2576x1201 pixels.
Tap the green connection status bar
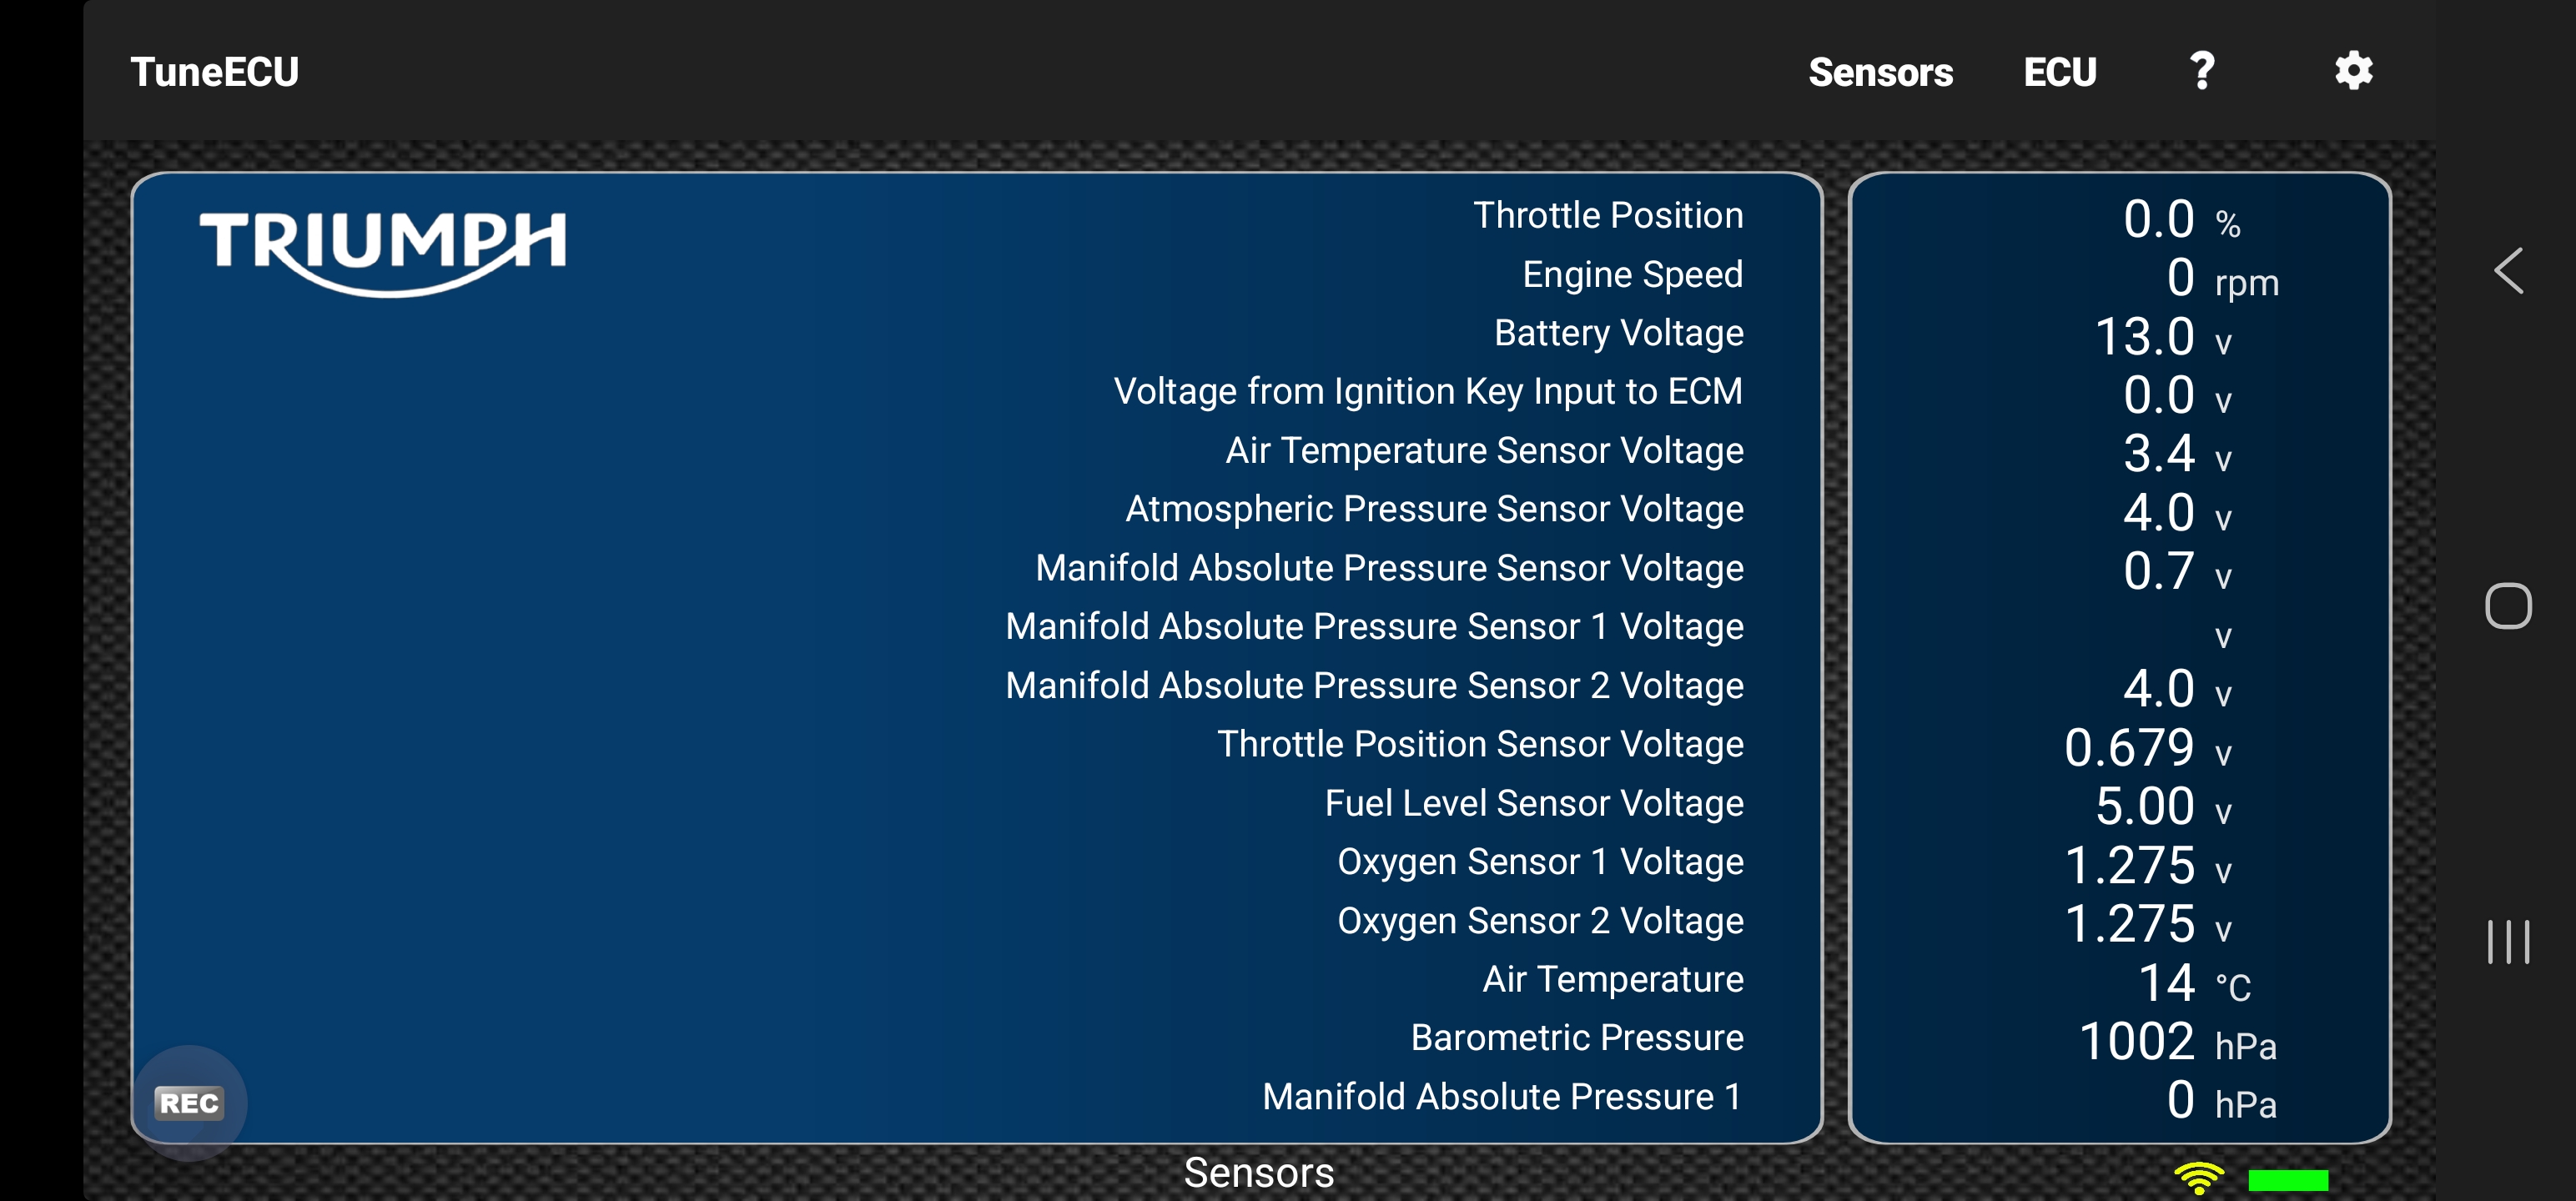(x=2288, y=1180)
